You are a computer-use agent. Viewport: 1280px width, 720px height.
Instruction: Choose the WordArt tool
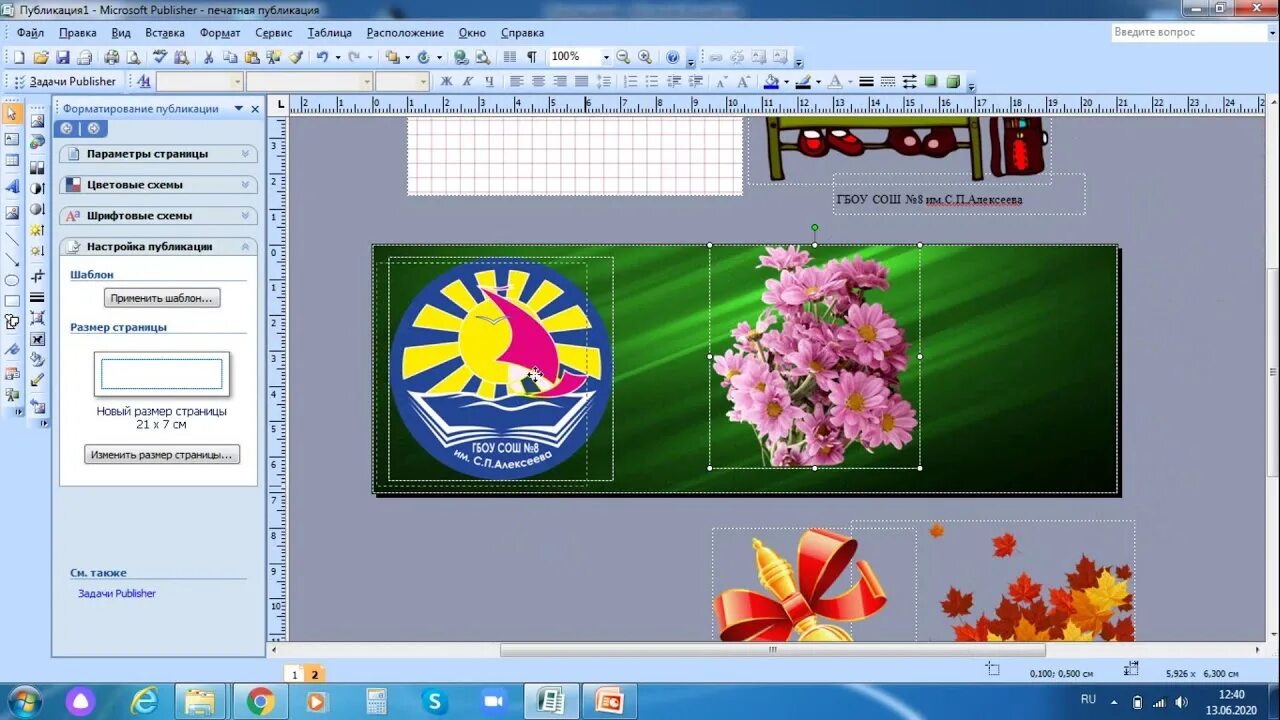click(12, 187)
